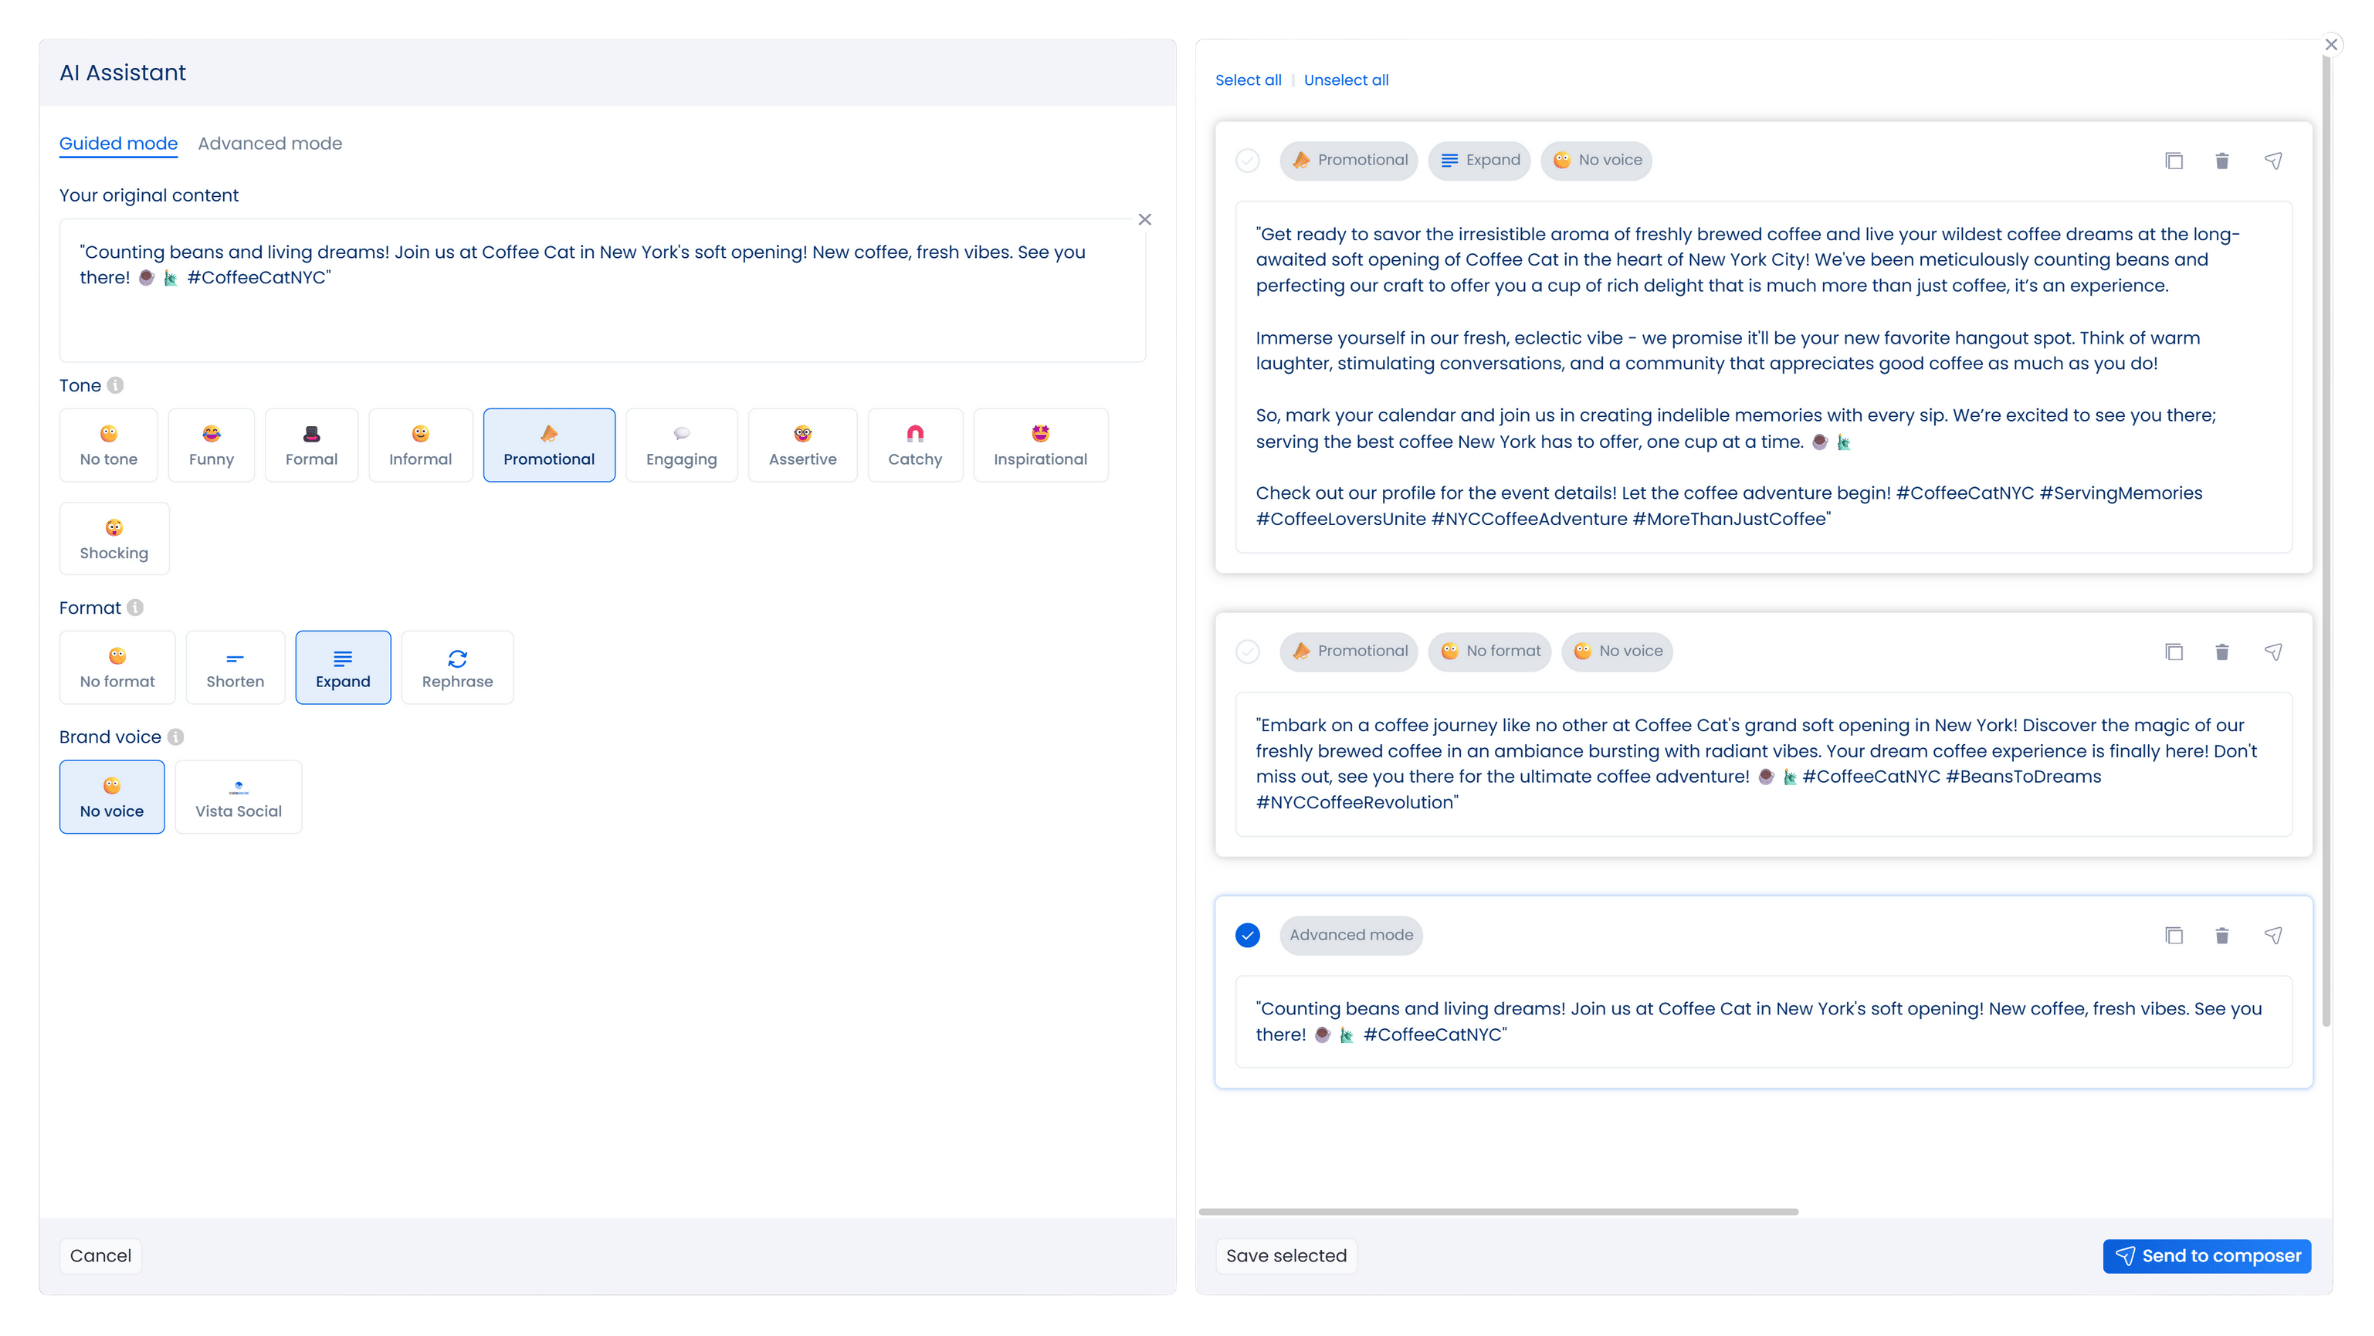2374x1336 pixels.
Task: Click the Brand voice info icon
Action: [176, 737]
